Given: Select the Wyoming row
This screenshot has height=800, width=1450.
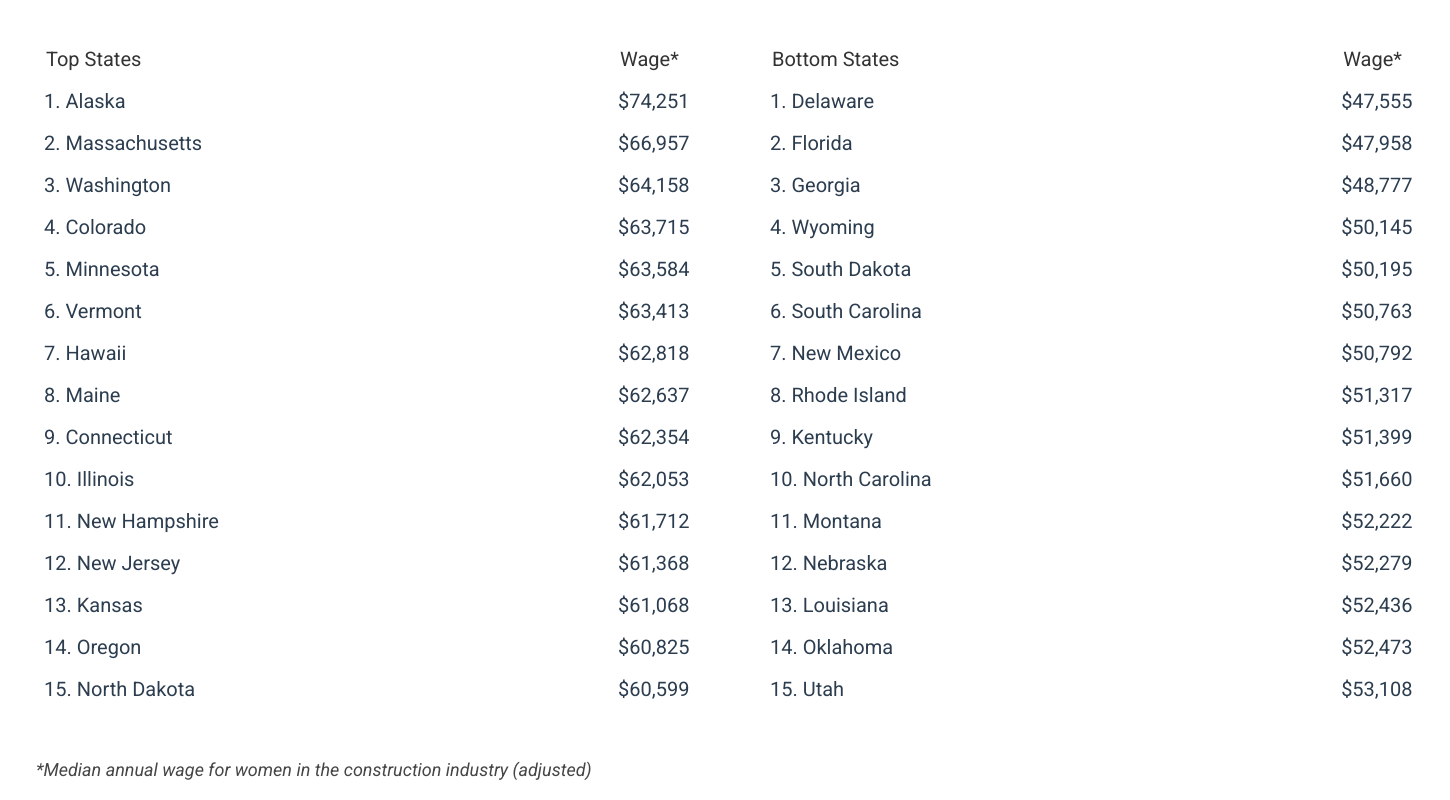Looking at the screenshot, I should coord(822,227).
